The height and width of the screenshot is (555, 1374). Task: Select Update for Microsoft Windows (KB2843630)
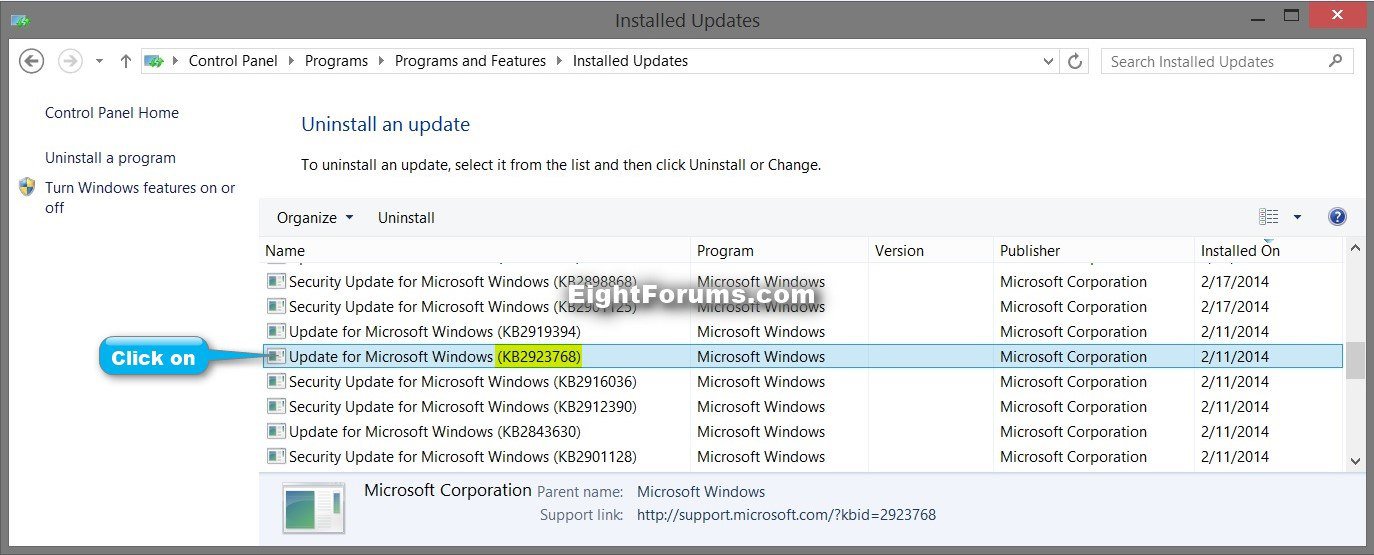tap(803, 432)
